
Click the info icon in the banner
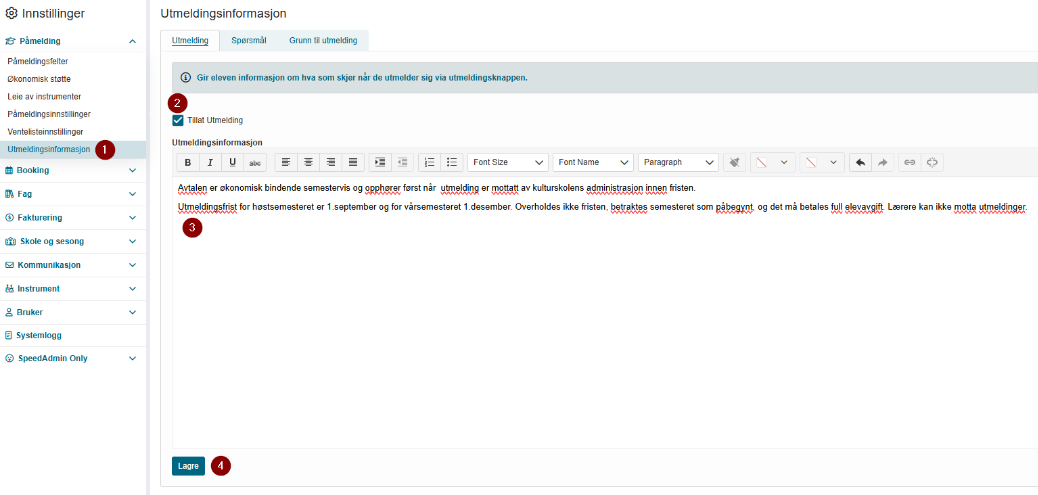186,77
